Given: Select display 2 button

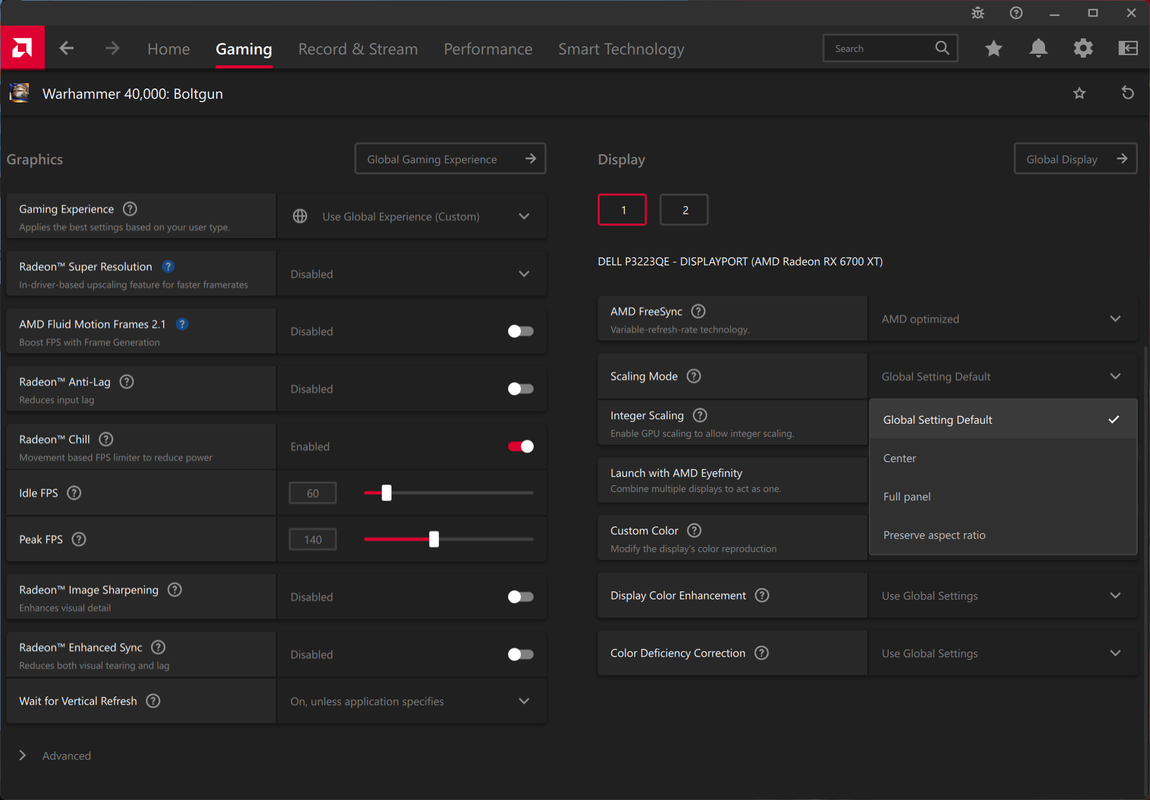Looking at the screenshot, I should [684, 210].
